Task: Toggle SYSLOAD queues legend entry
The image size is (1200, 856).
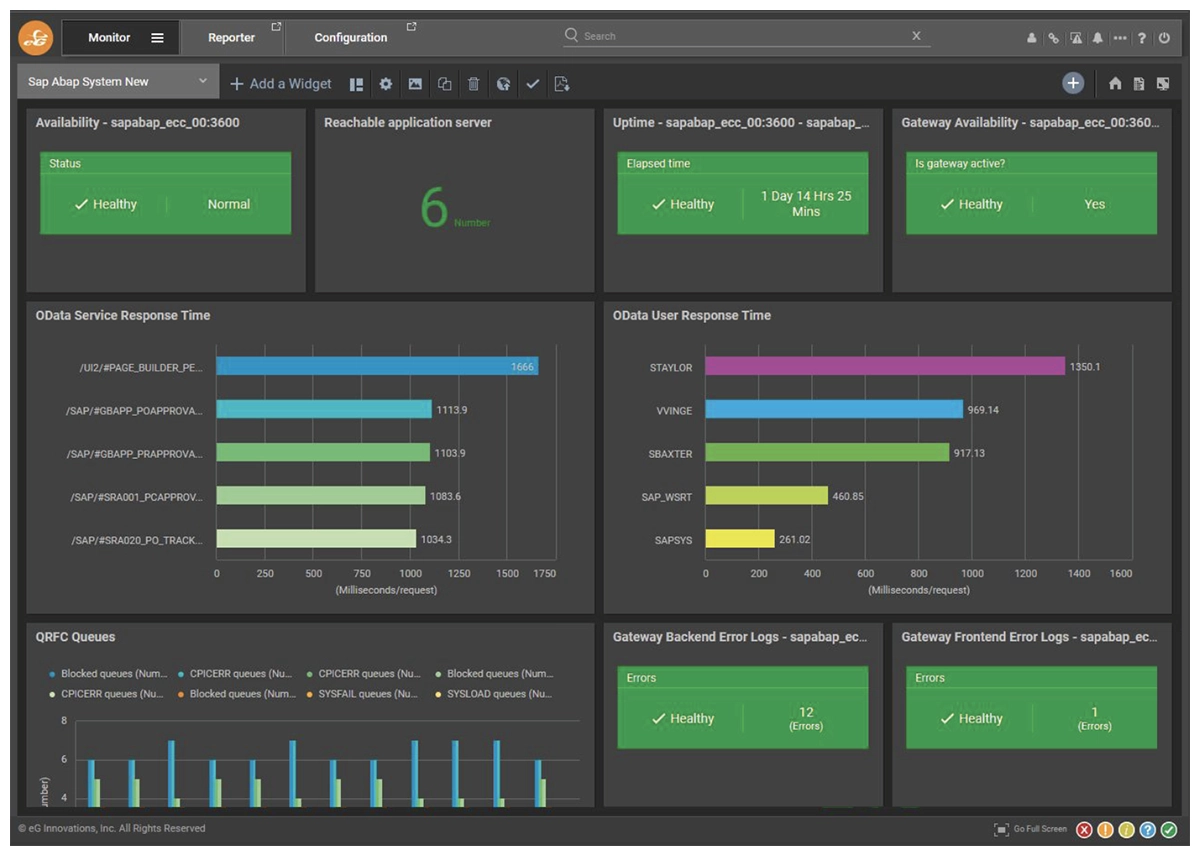Action: [493, 694]
